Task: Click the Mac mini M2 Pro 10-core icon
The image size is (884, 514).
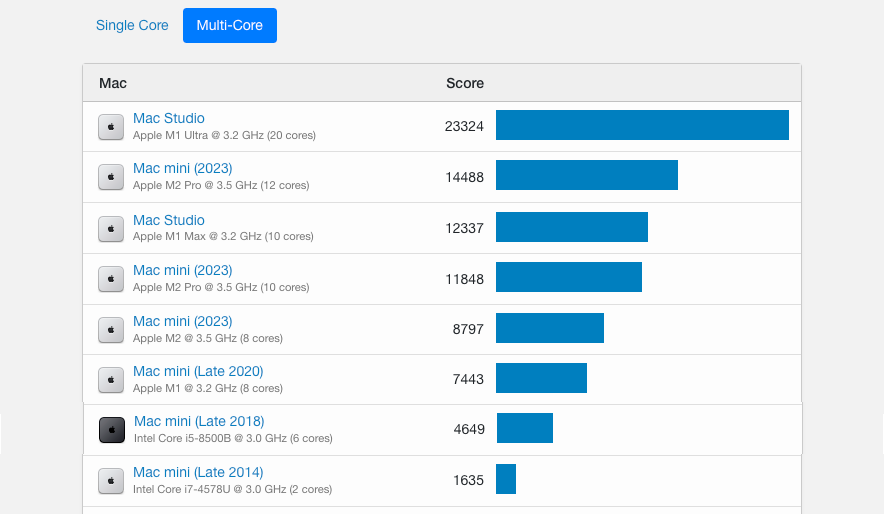Action: click(x=111, y=279)
